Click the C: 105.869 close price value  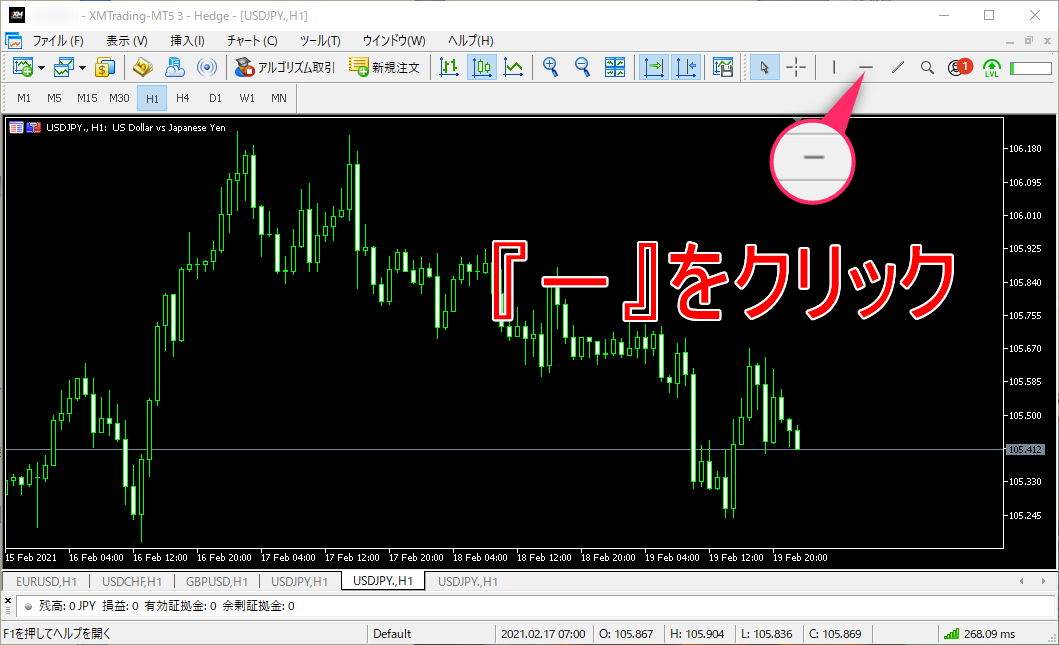pyautogui.click(x=835, y=634)
